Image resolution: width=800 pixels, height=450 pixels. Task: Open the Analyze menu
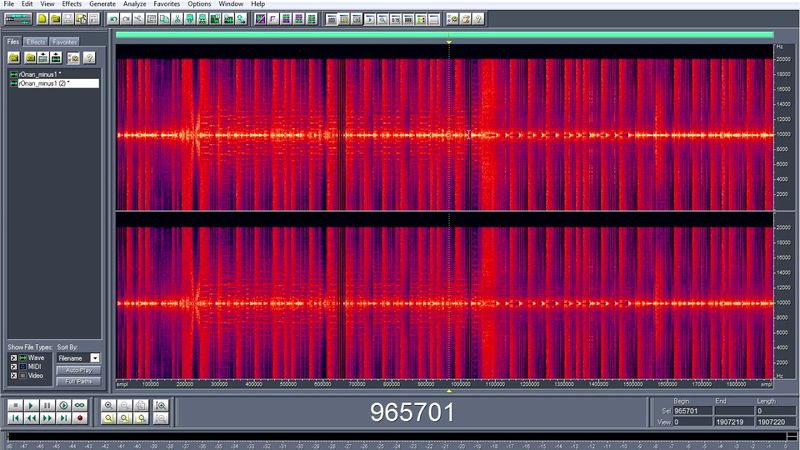click(x=135, y=4)
